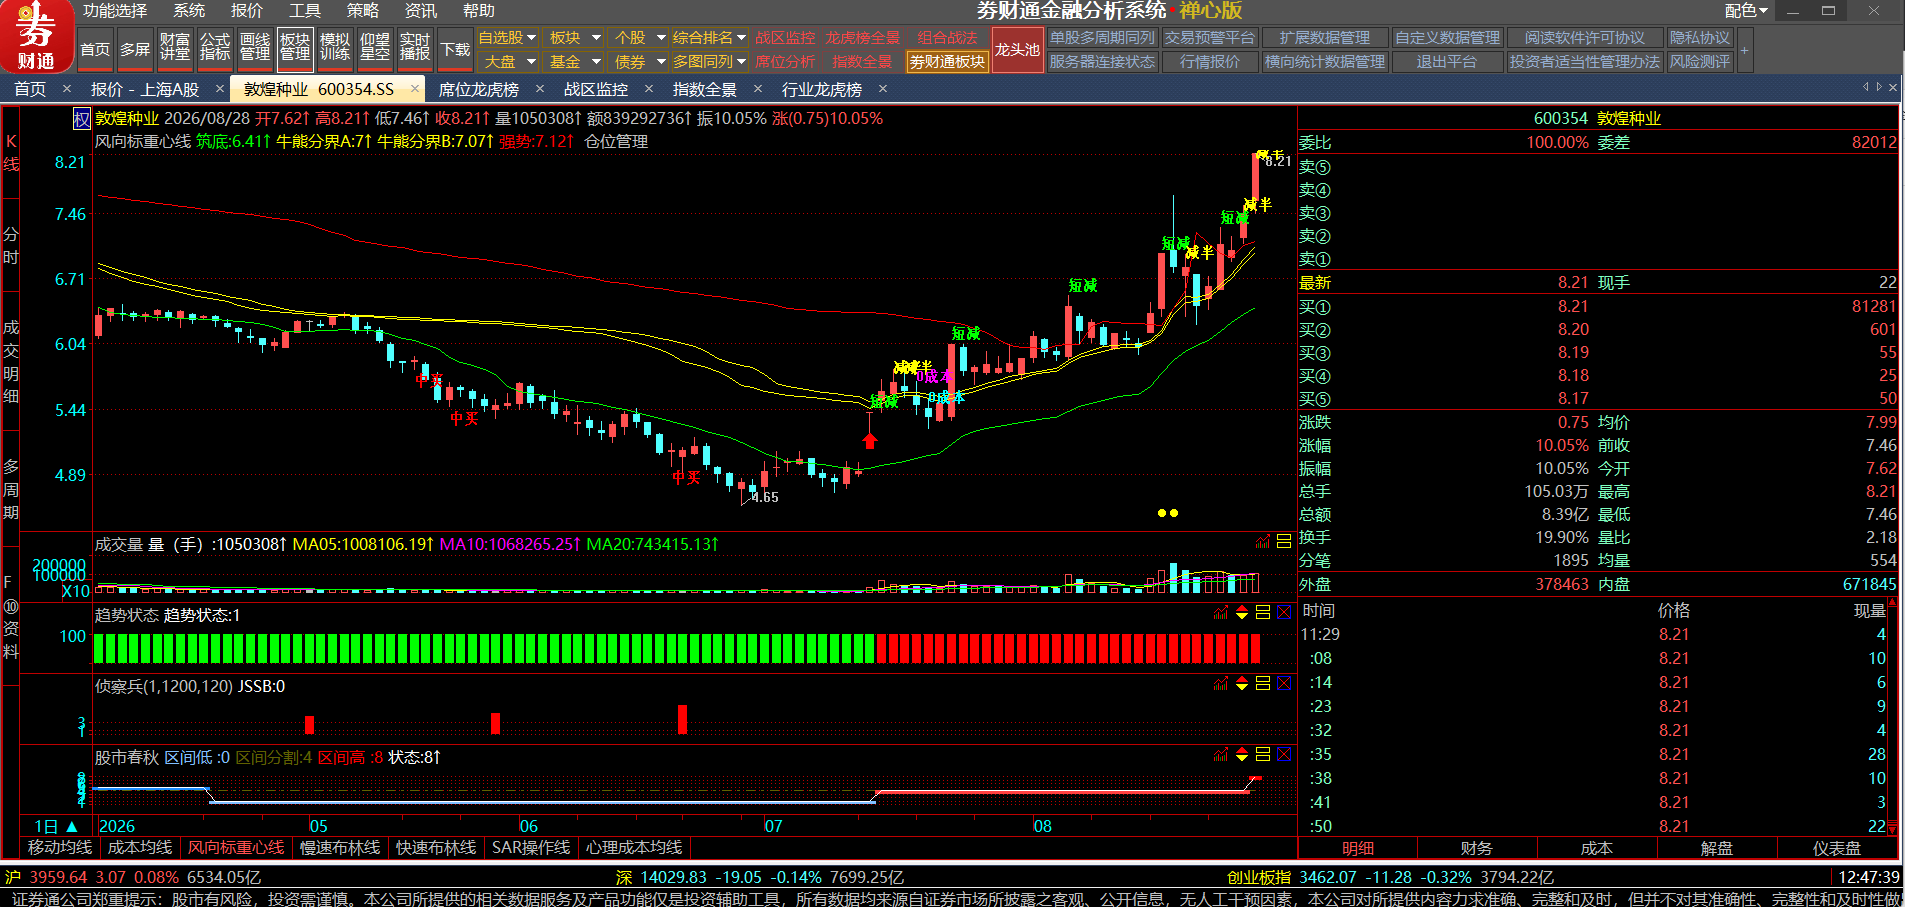Open the 自选股 dropdown
The width and height of the screenshot is (1905, 907).
508,38
